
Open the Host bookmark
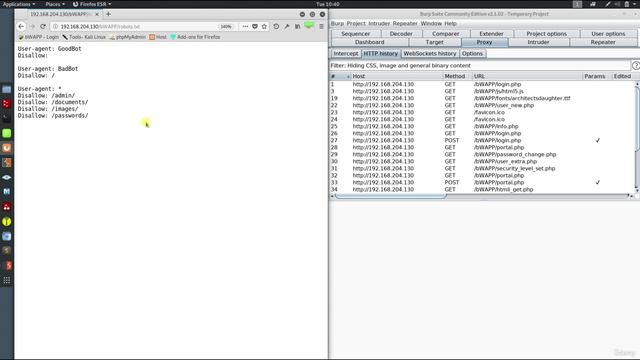(x=158, y=37)
